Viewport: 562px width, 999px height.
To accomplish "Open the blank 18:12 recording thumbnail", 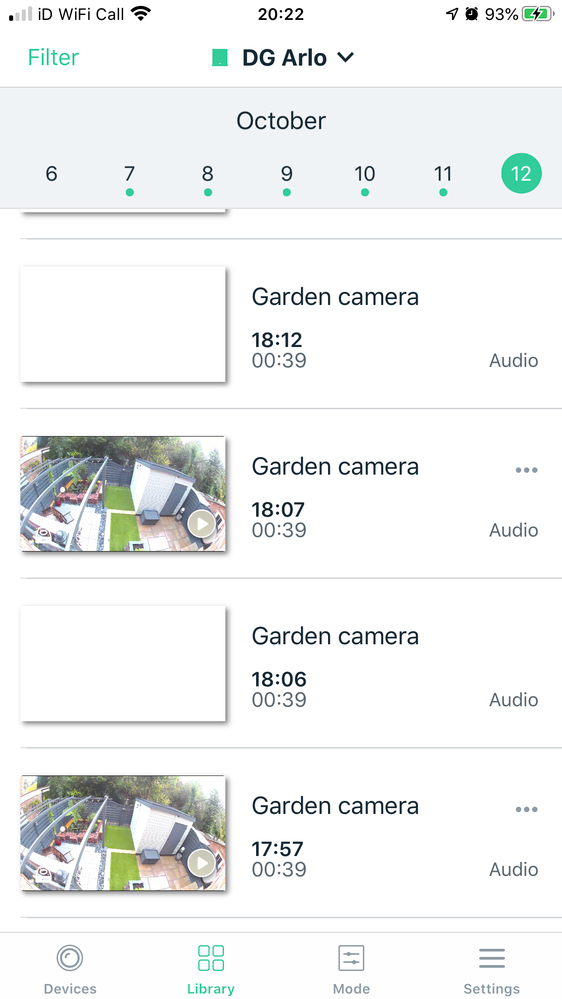I will (x=123, y=324).
